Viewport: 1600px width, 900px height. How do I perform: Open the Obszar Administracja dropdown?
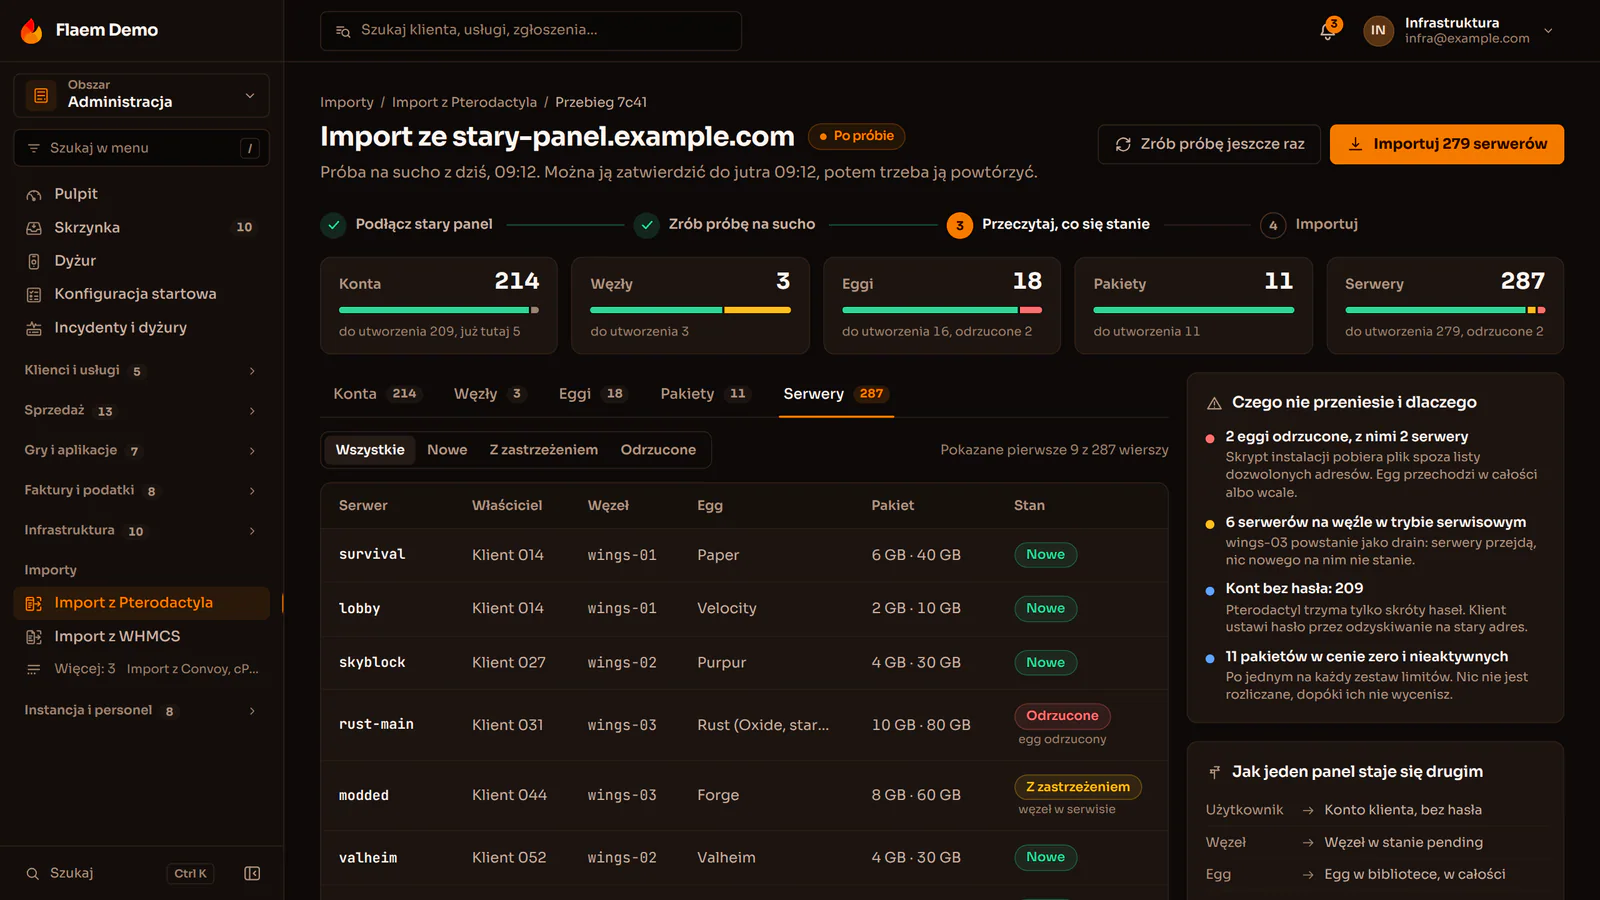click(x=142, y=95)
